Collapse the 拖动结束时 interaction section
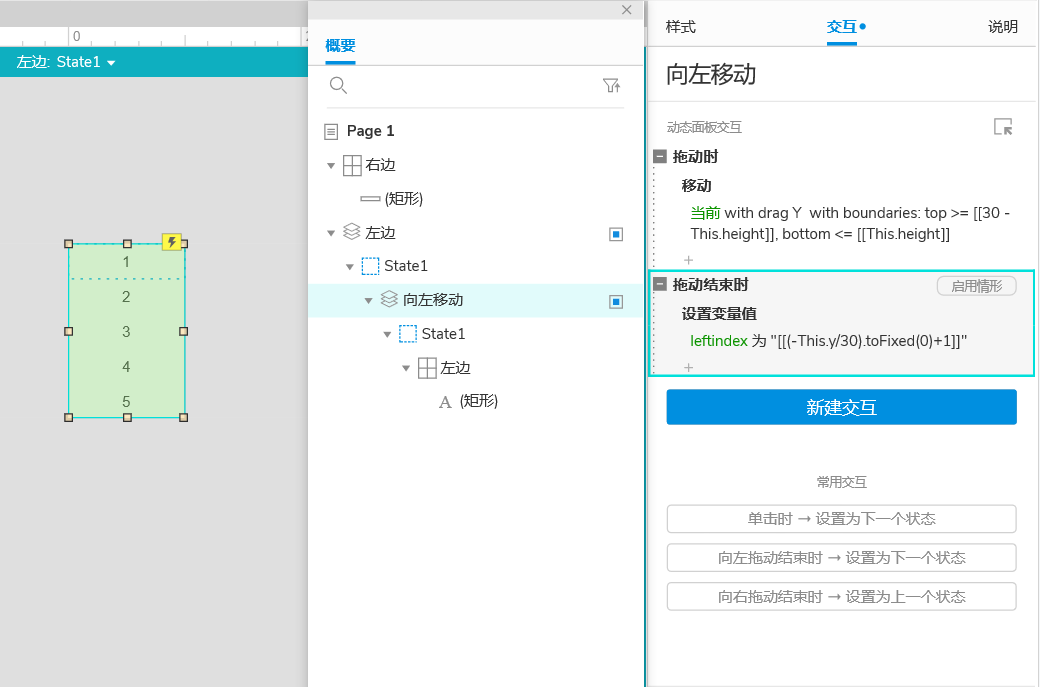This screenshot has width=1040, height=687. click(x=660, y=284)
